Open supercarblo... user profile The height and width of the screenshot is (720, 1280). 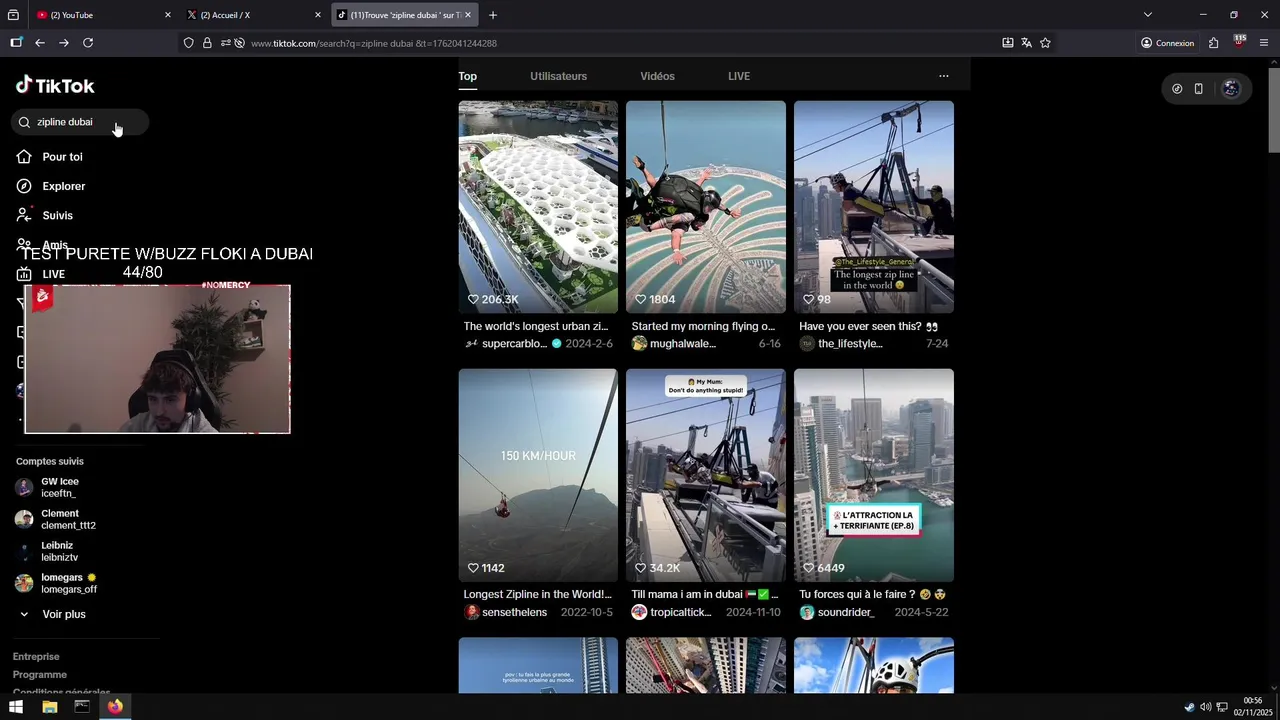(514, 343)
